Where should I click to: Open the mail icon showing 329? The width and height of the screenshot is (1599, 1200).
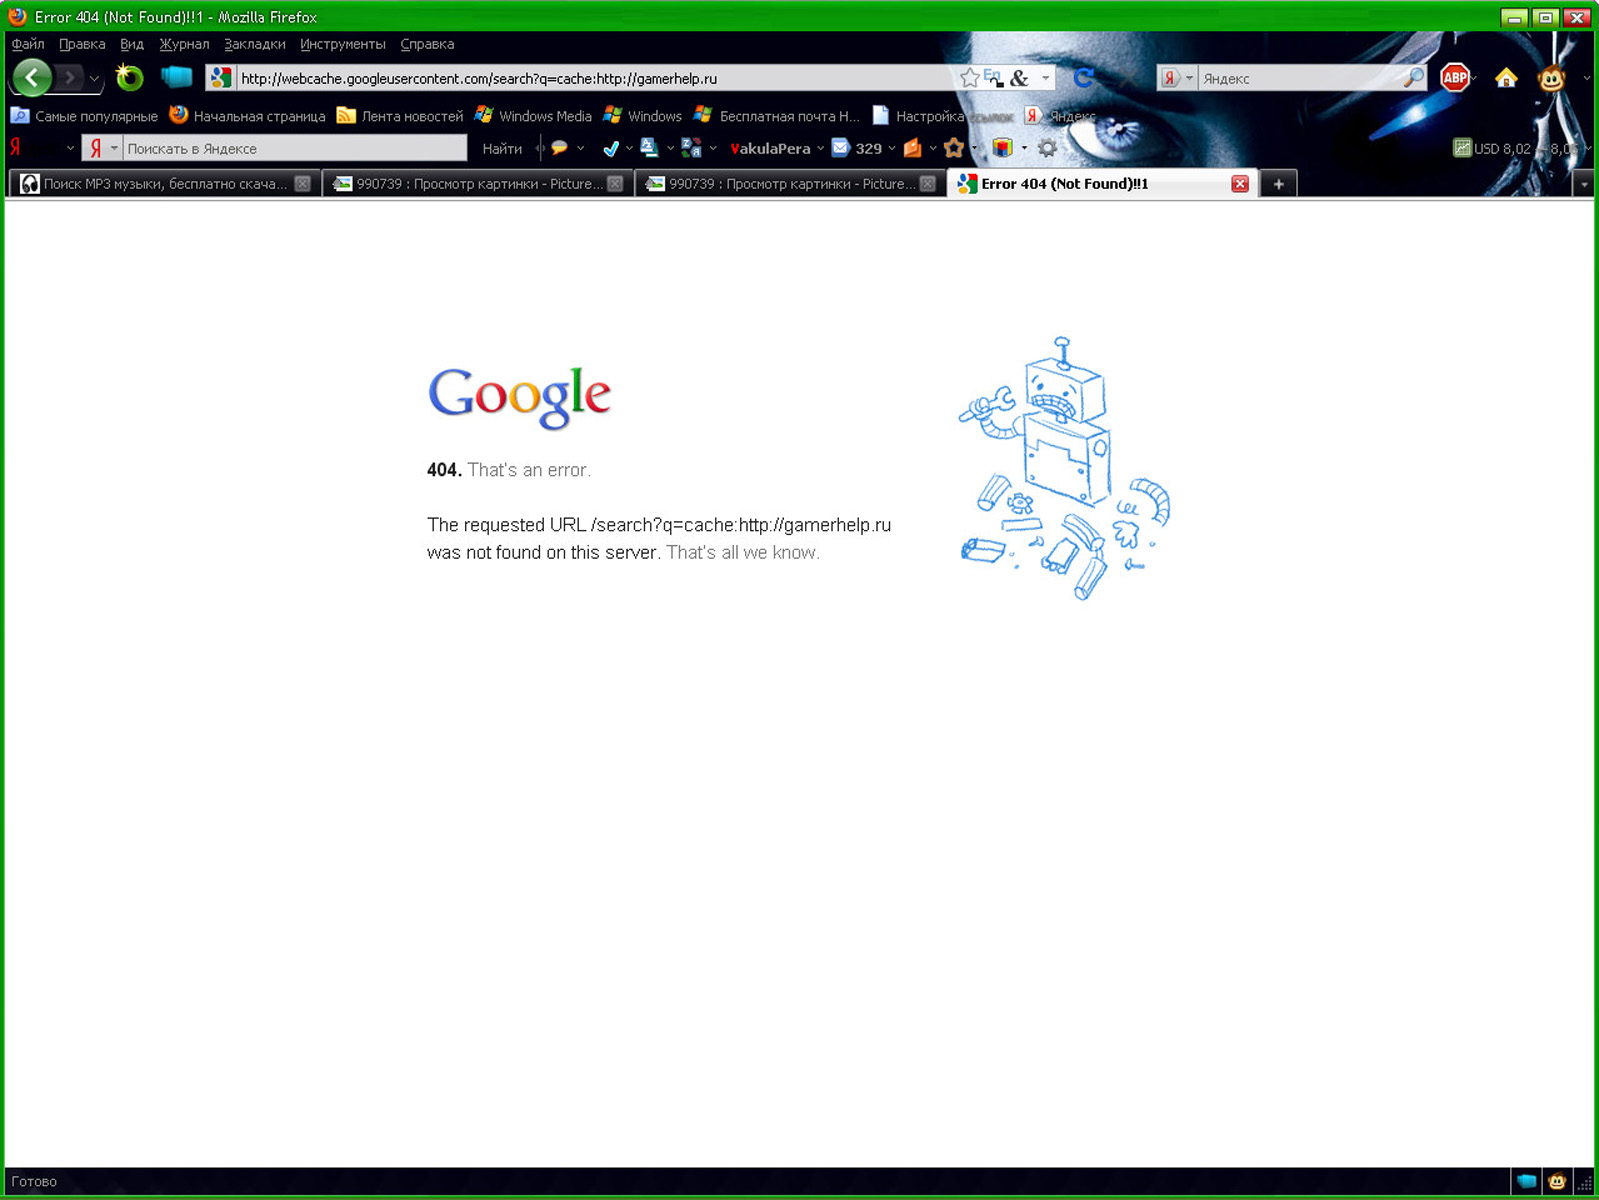[857, 148]
